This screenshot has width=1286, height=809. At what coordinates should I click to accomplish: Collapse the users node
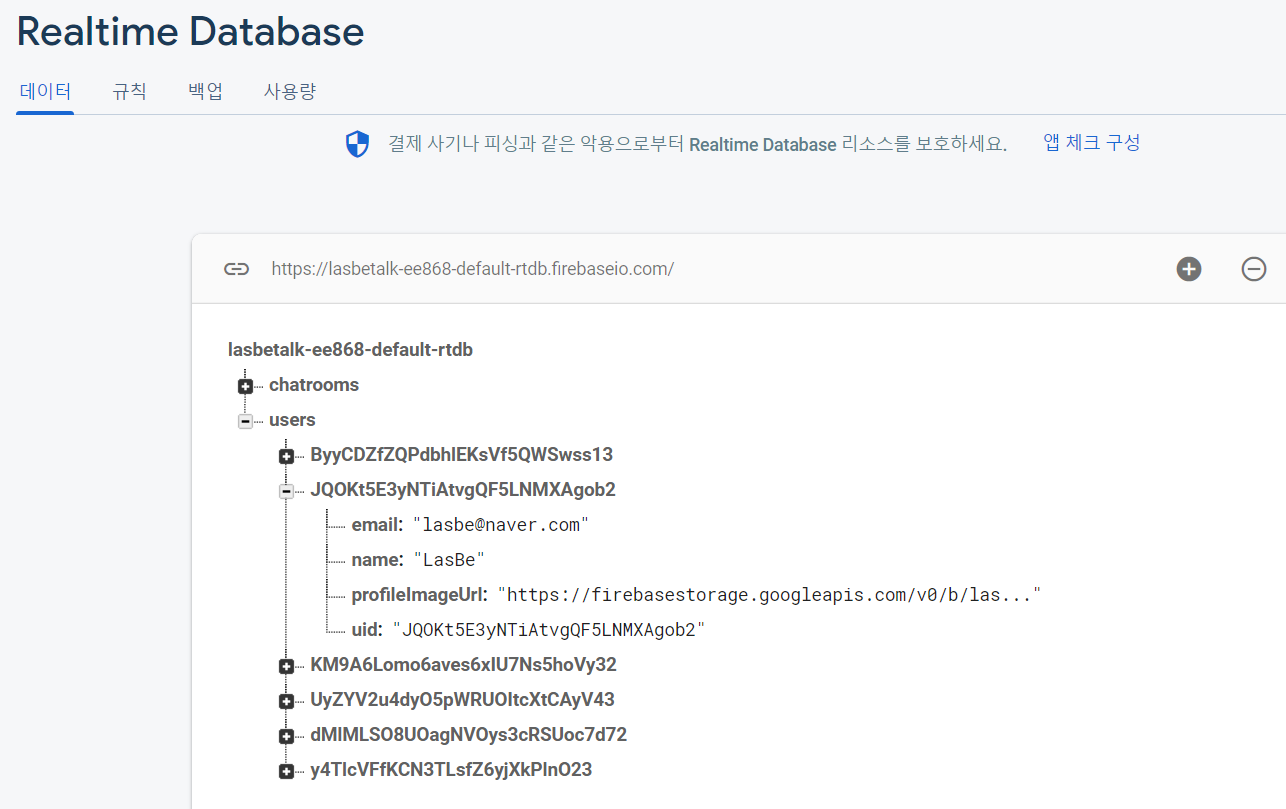pos(245,421)
